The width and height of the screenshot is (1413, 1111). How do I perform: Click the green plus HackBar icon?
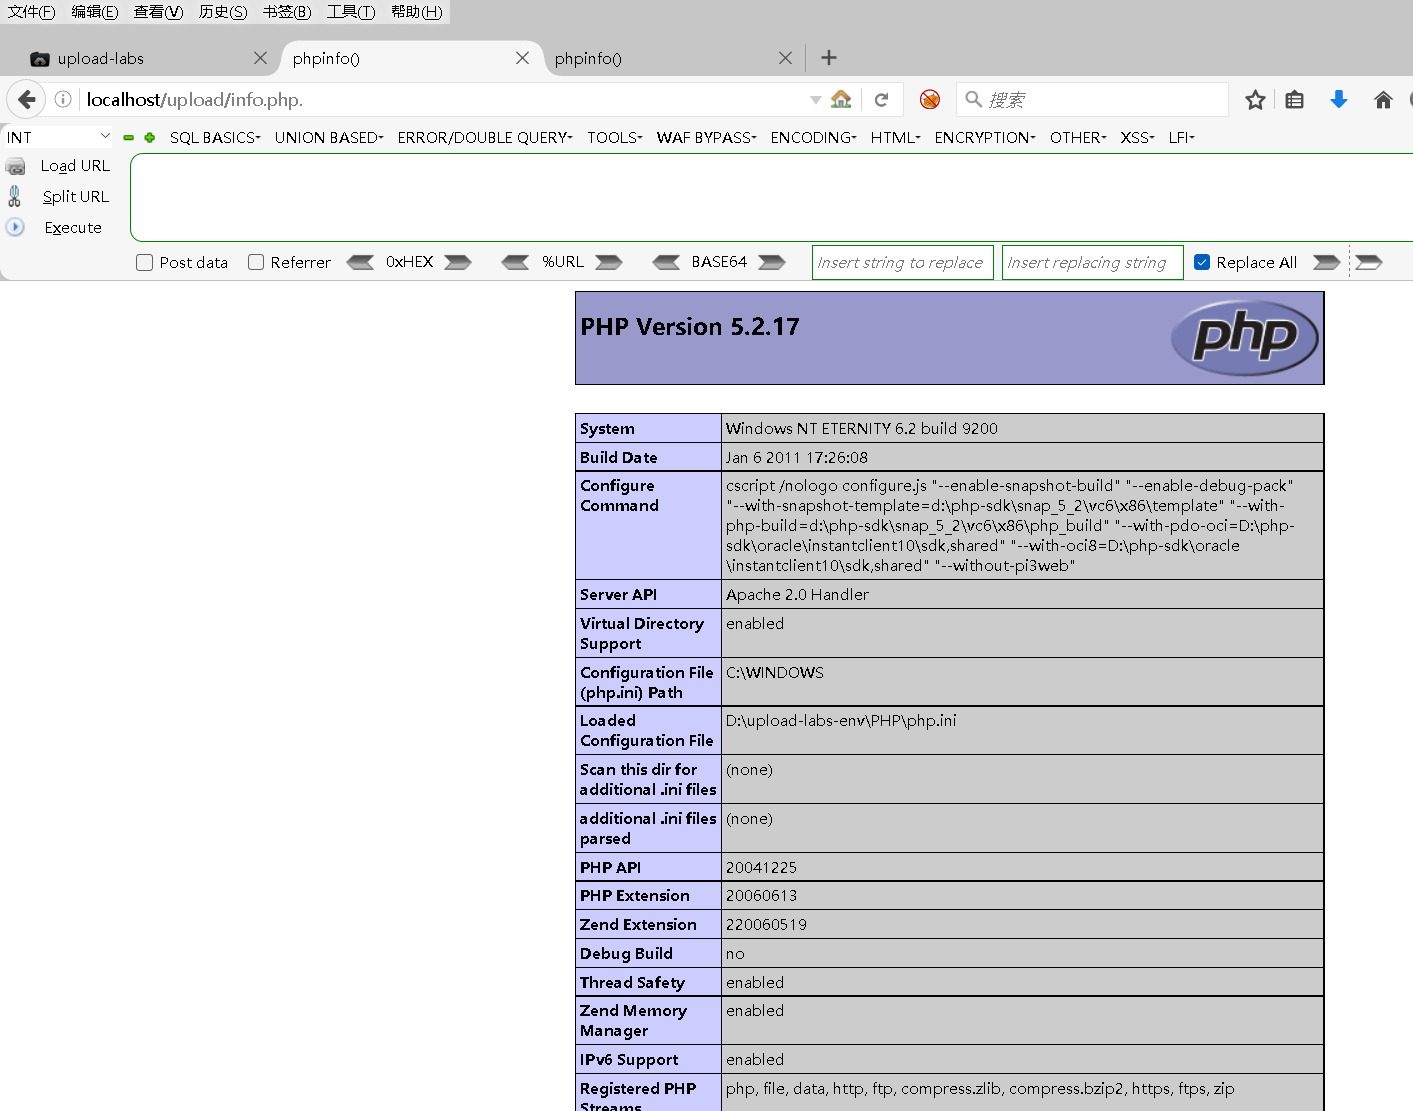point(149,138)
